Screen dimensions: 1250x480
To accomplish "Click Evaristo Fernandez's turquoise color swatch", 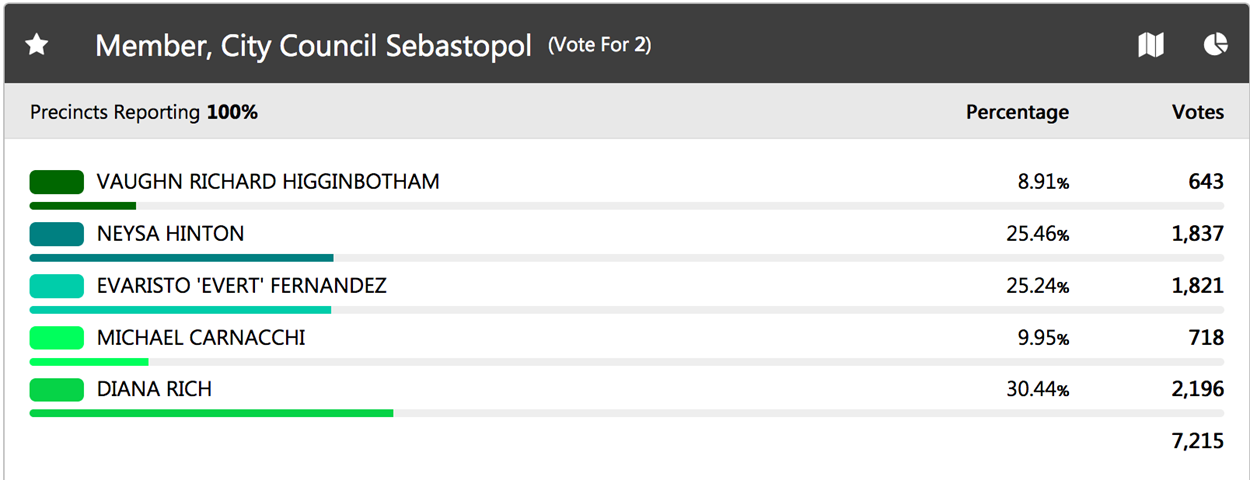I will 56,286.
